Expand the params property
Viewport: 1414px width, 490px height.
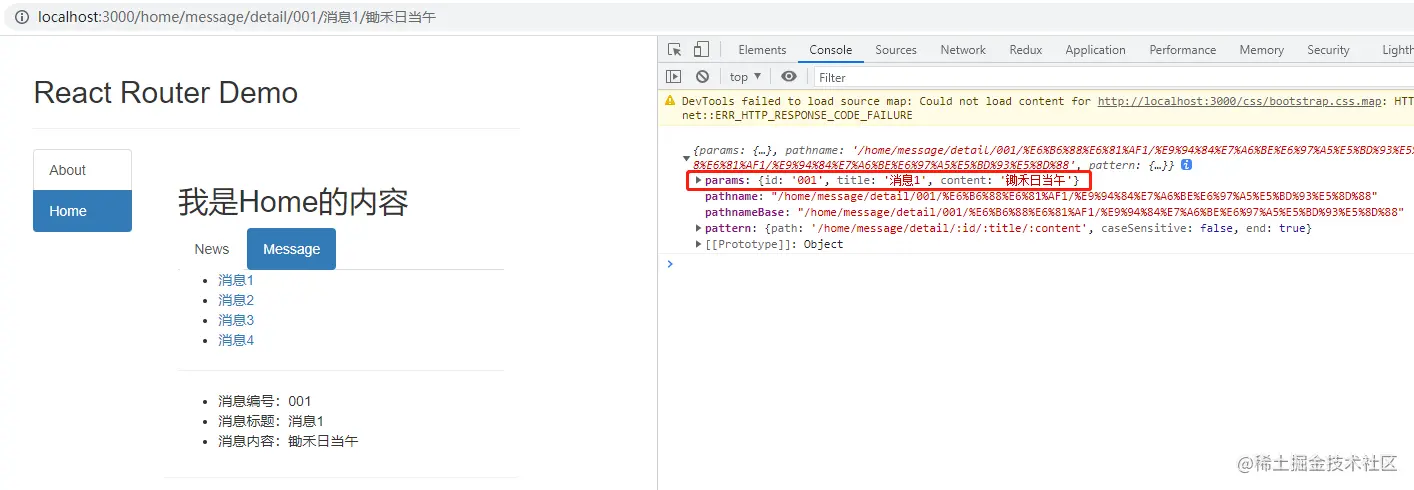click(699, 180)
